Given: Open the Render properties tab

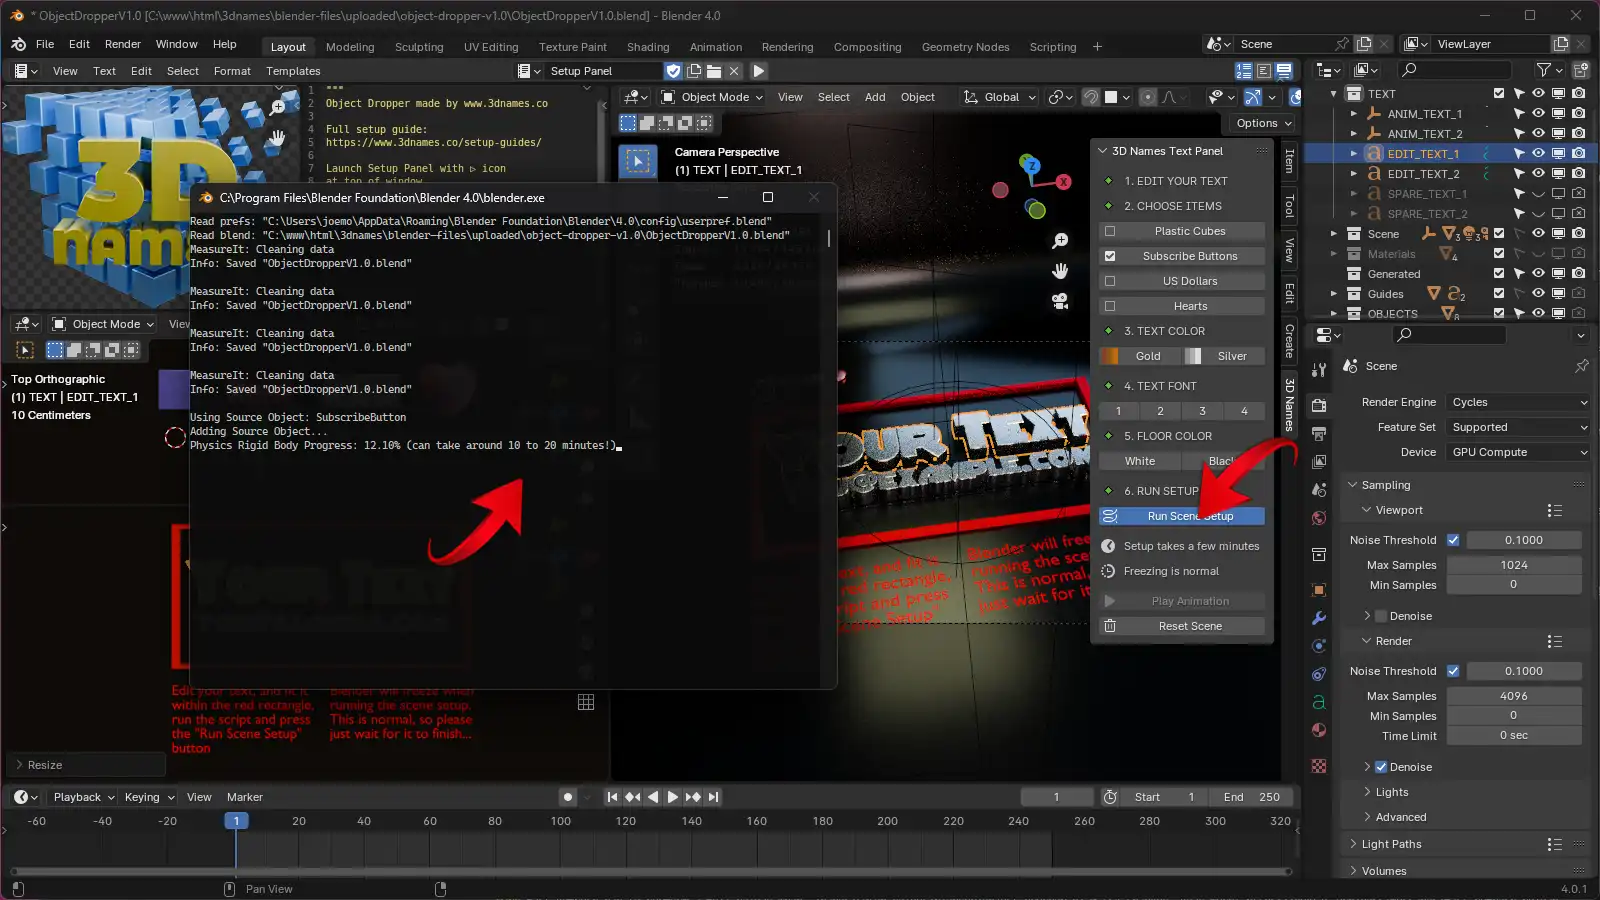Looking at the screenshot, I should 1319,406.
